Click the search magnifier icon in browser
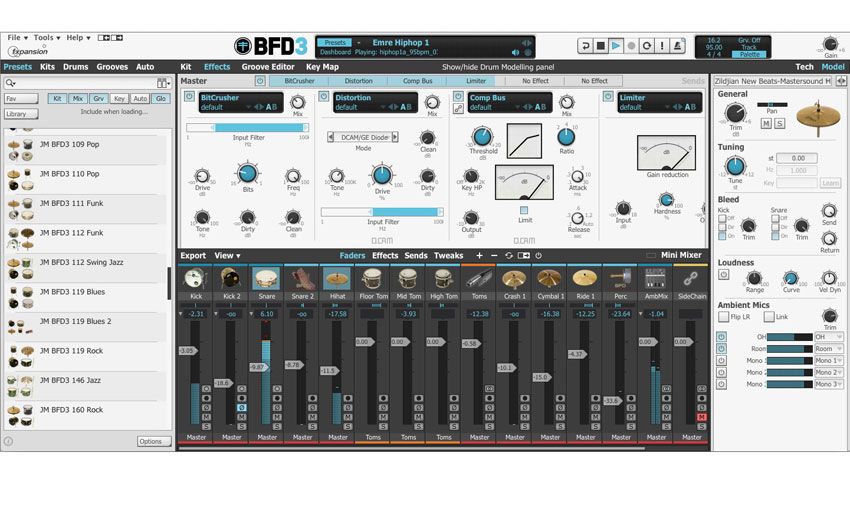 point(10,83)
